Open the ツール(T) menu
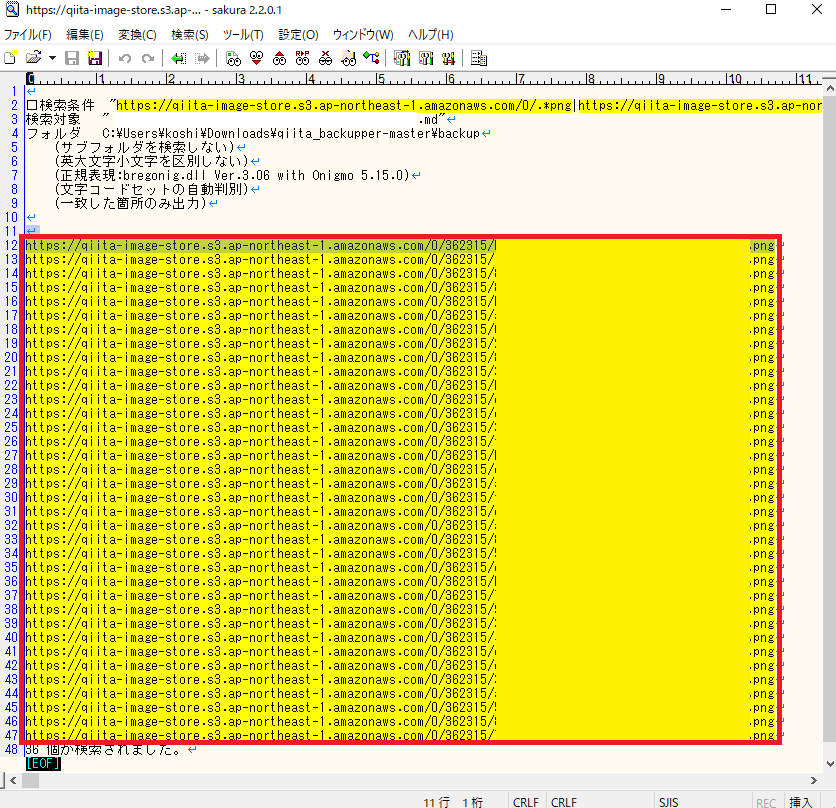 click(243, 35)
